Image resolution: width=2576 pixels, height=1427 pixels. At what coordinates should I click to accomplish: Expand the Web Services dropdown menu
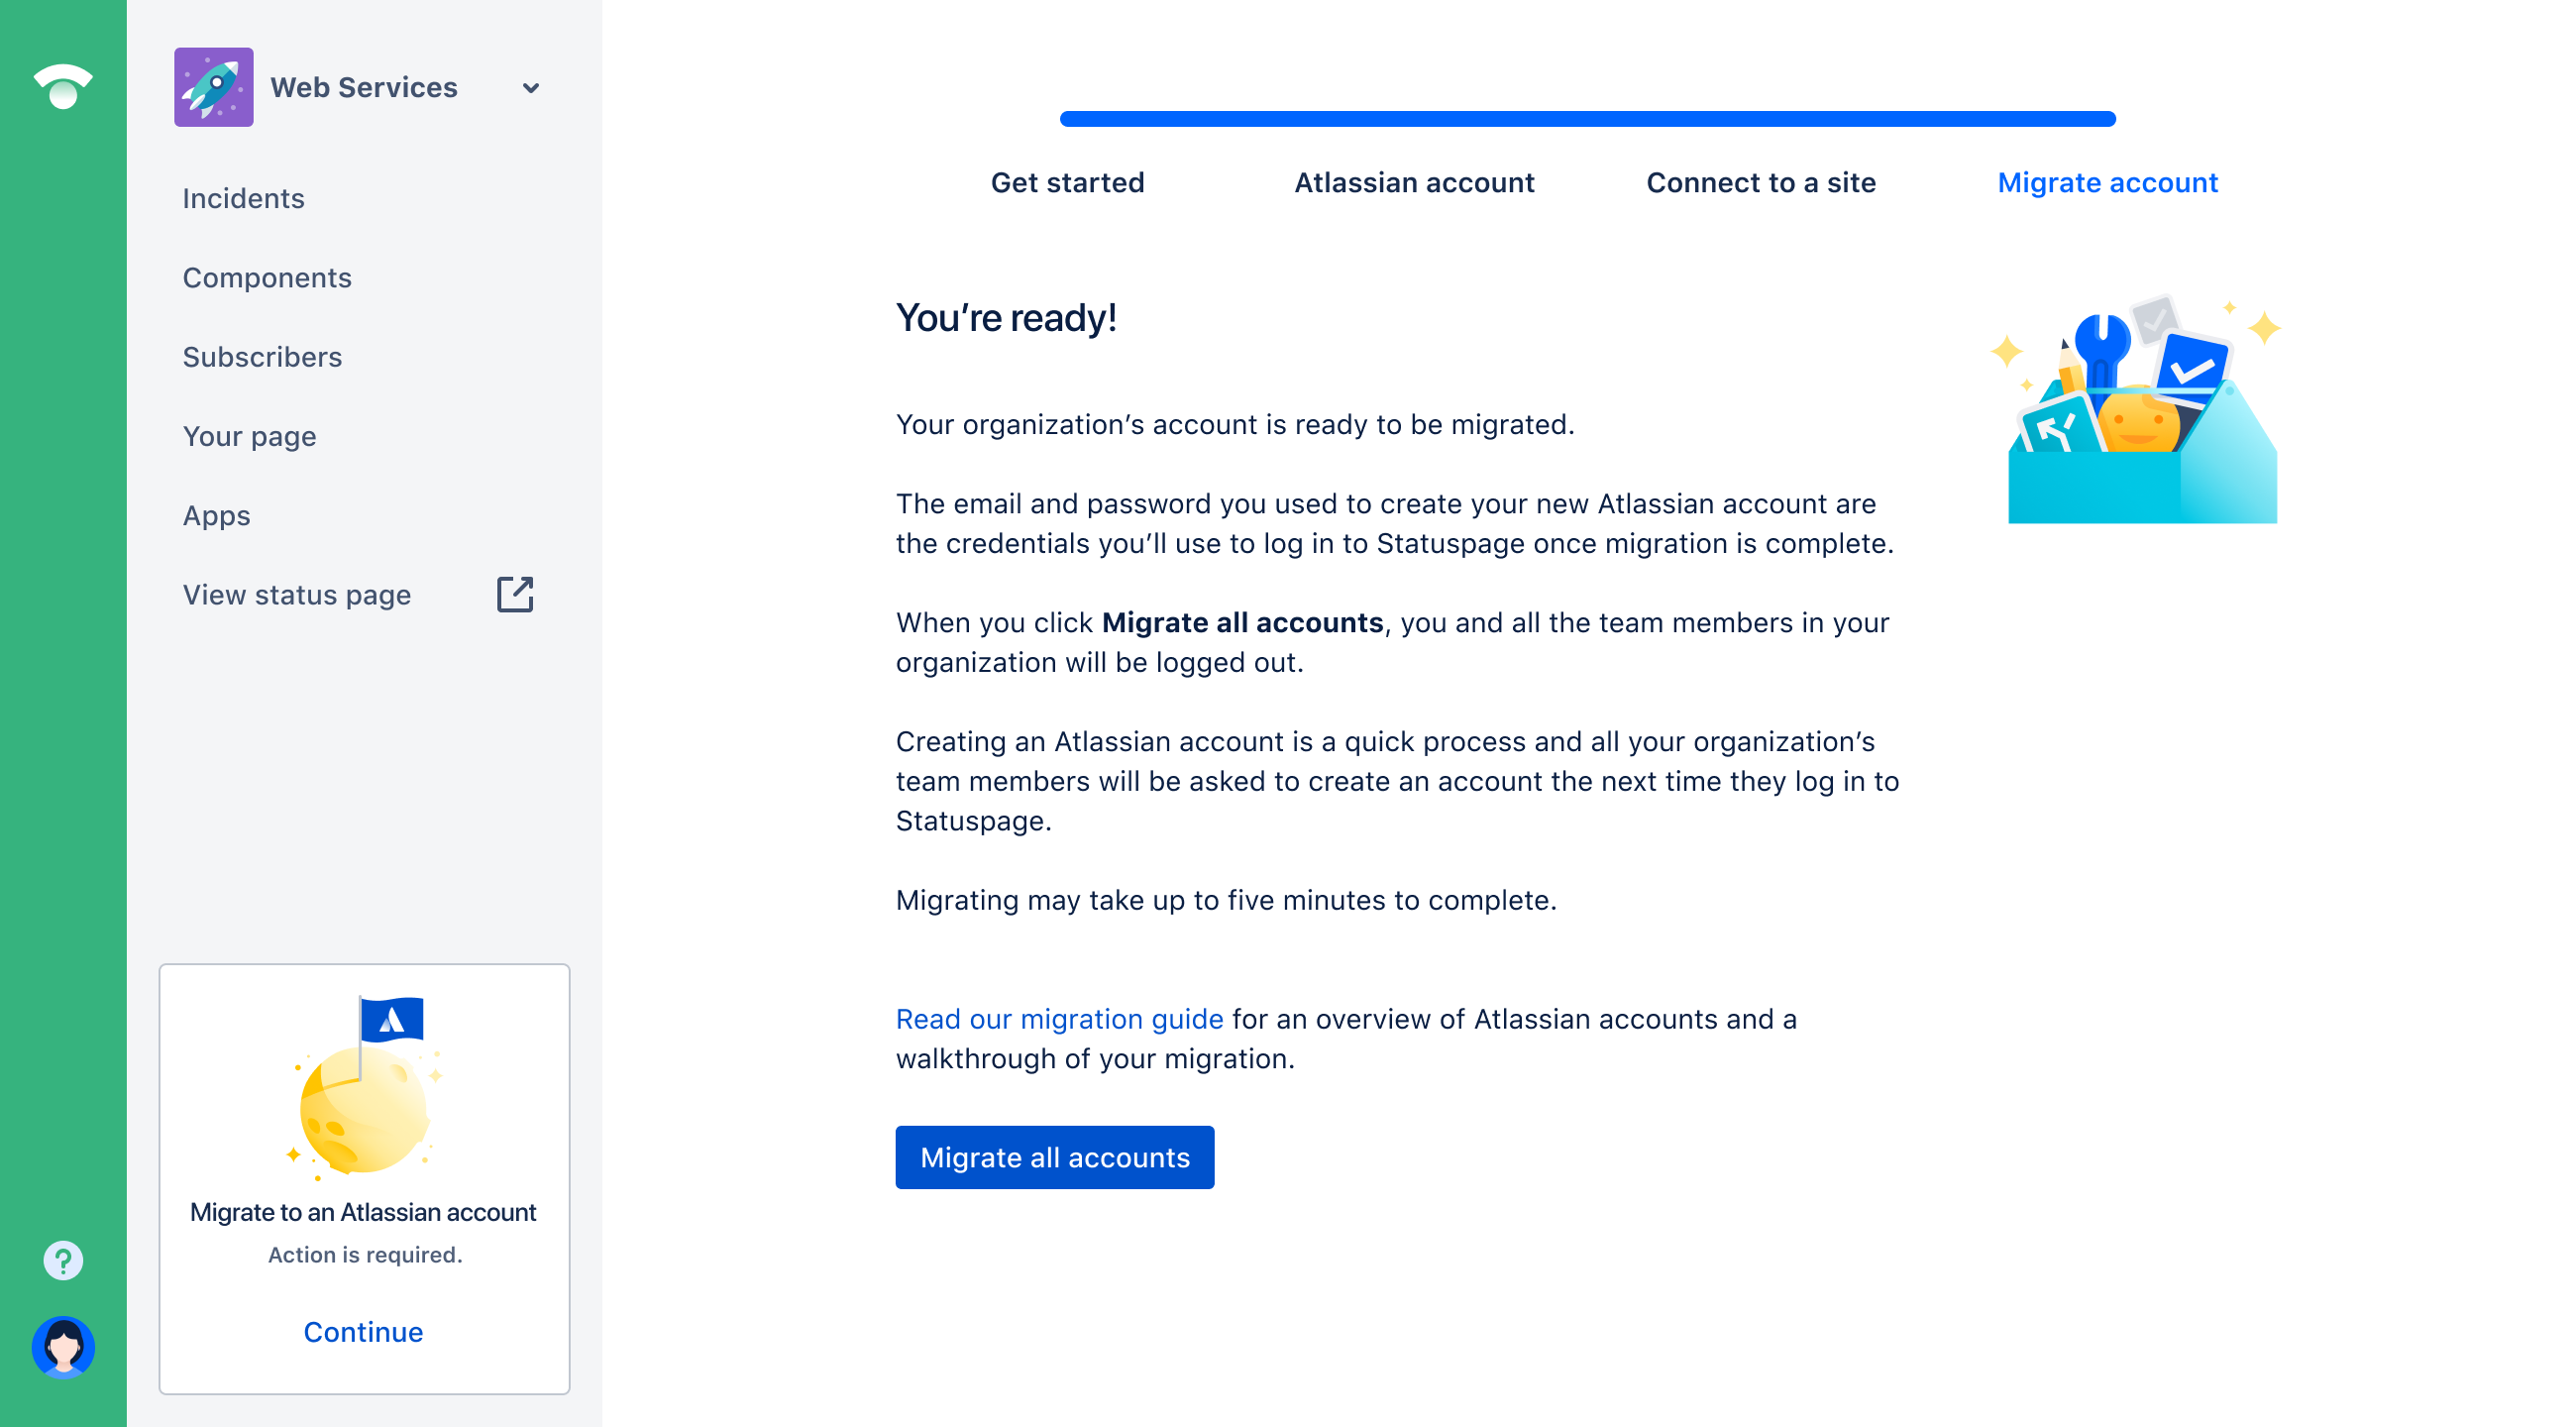(534, 86)
